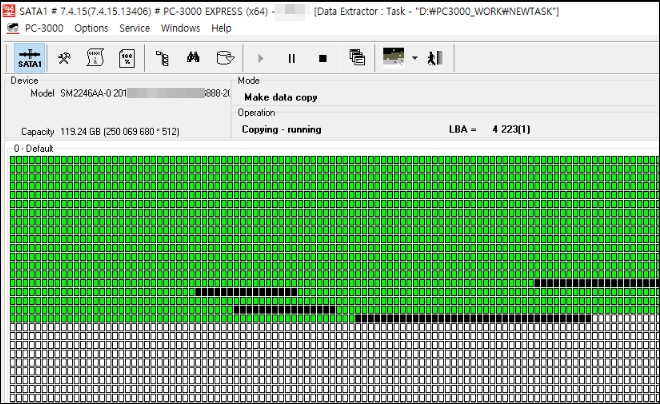This screenshot has height=404, width=660.
Task: Click the 100% document icon
Action: (127, 58)
